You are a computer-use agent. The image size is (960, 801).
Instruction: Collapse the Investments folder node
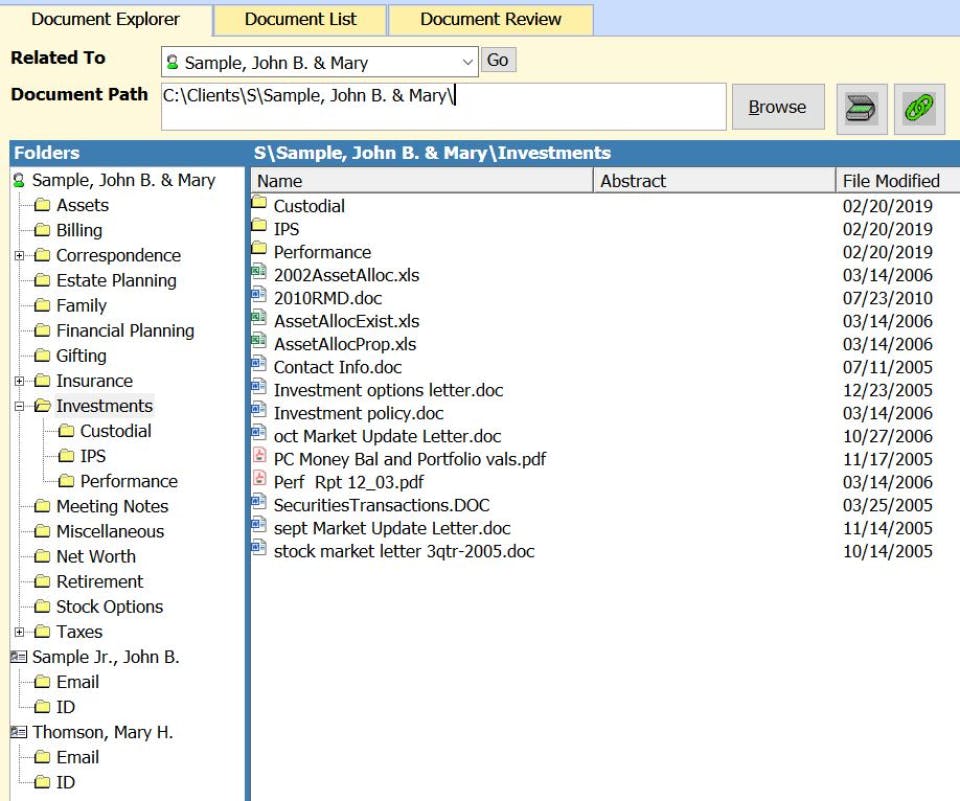[20, 406]
